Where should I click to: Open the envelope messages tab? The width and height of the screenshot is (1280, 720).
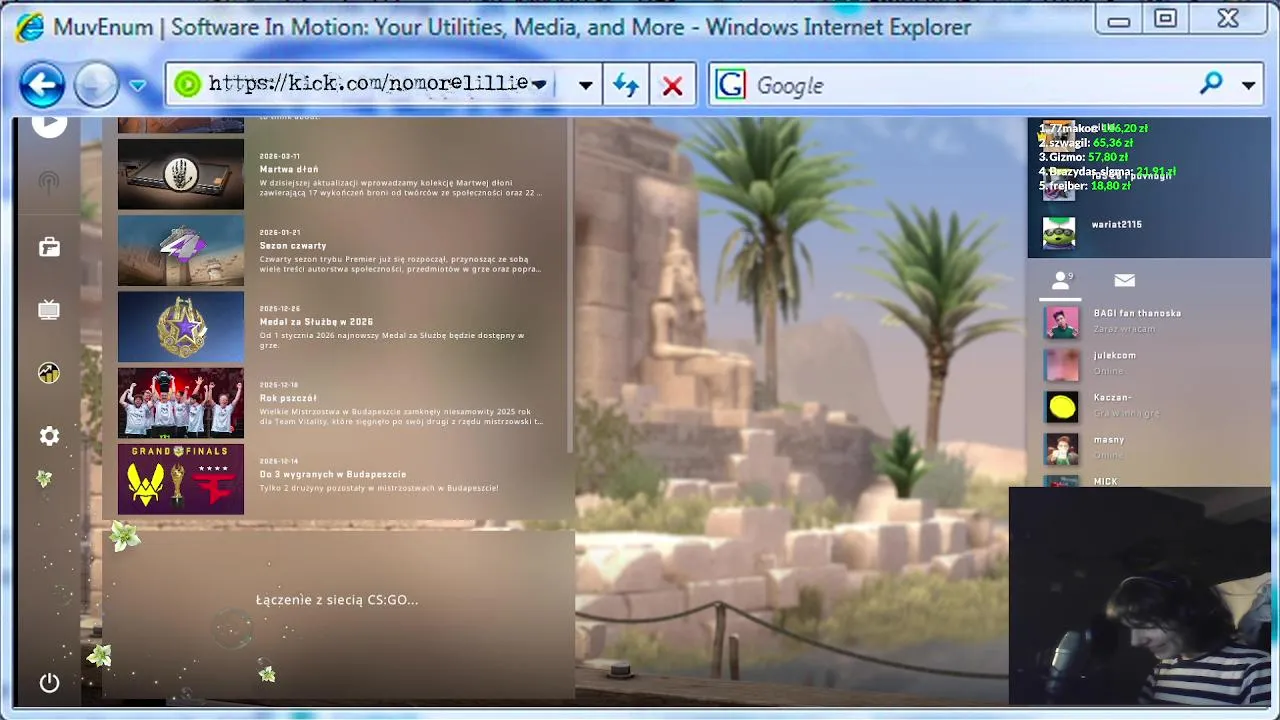[1124, 281]
